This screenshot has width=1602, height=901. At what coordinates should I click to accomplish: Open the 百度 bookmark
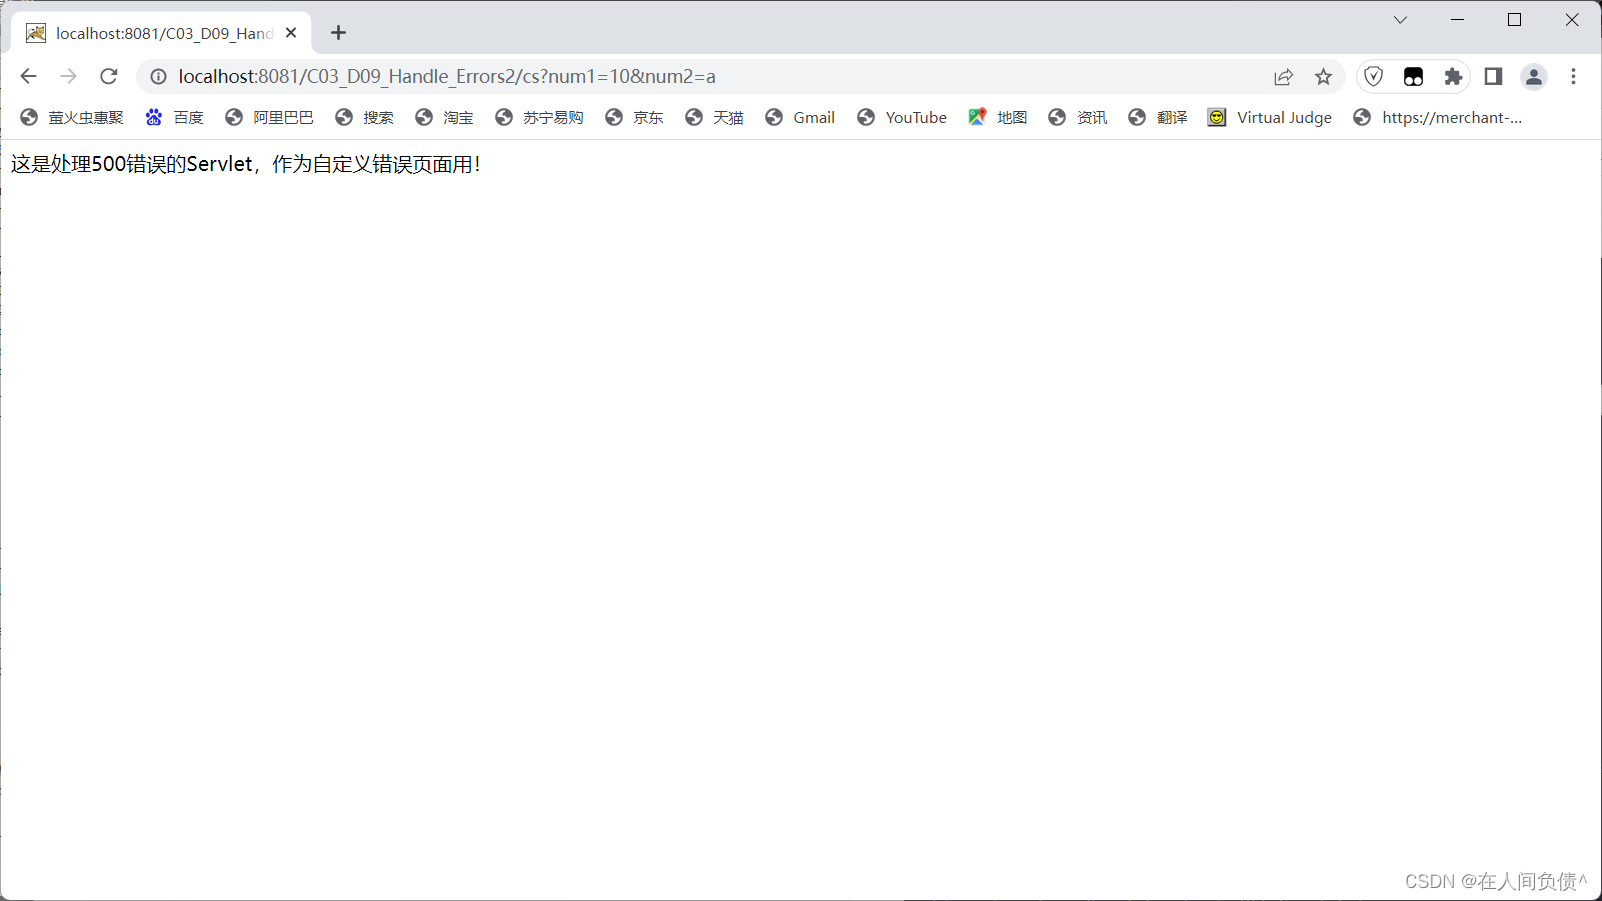click(x=175, y=117)
